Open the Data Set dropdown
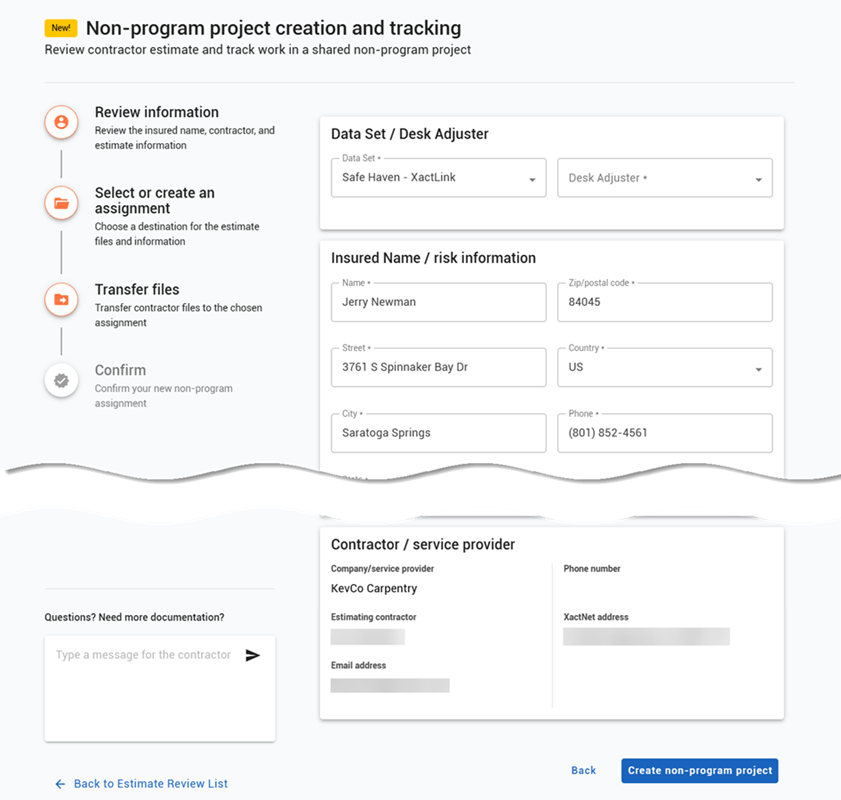The height and width of the screenshot is (800, 841). pyautogui.click(x=439, y=177)
